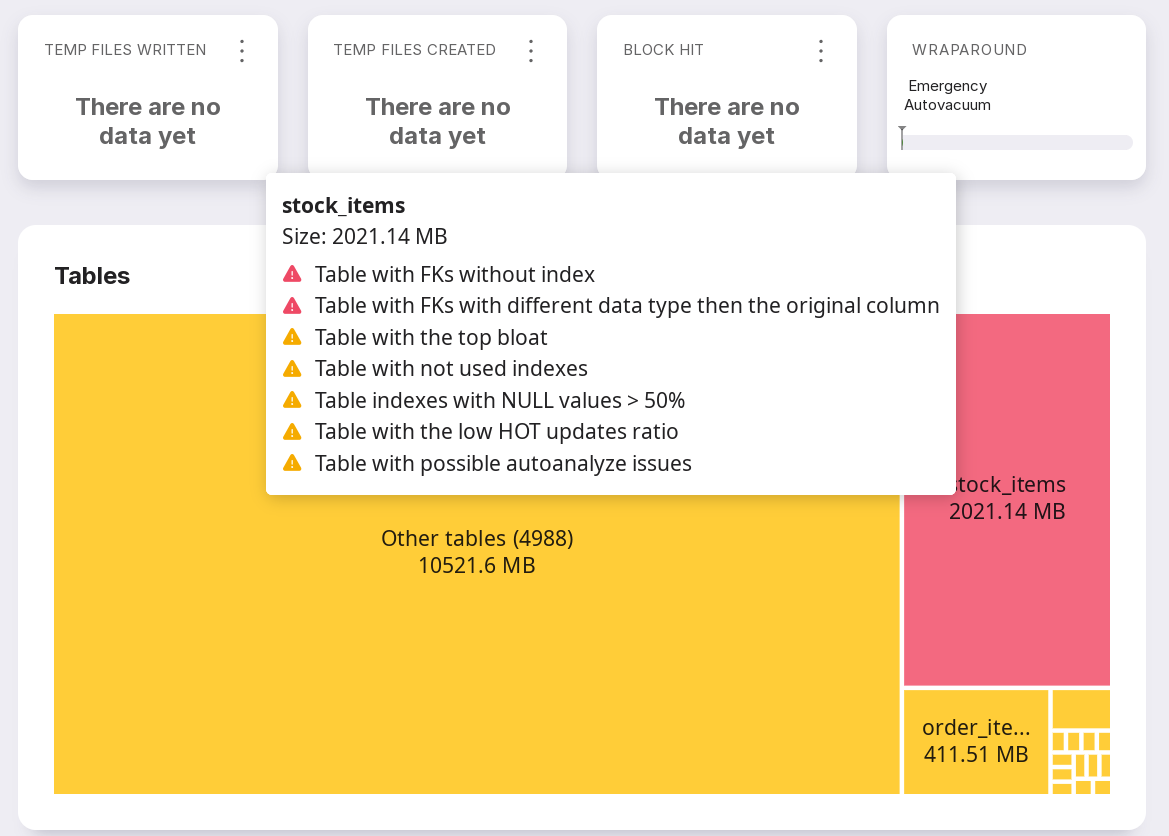Click 'Table with the top bloat' entry
1169x836 pixels.
(430, 337)
